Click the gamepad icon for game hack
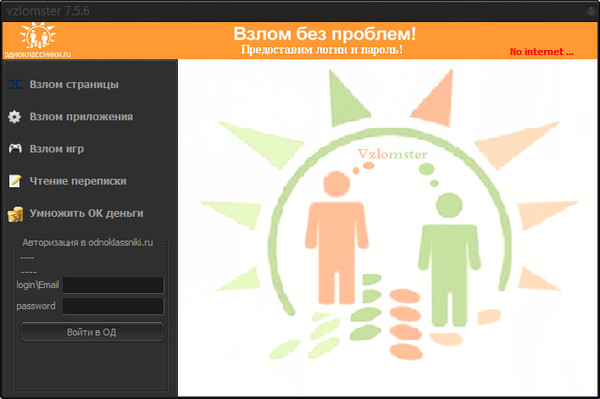The width and height of the screenshot is (600, 399). coord(15,148)
